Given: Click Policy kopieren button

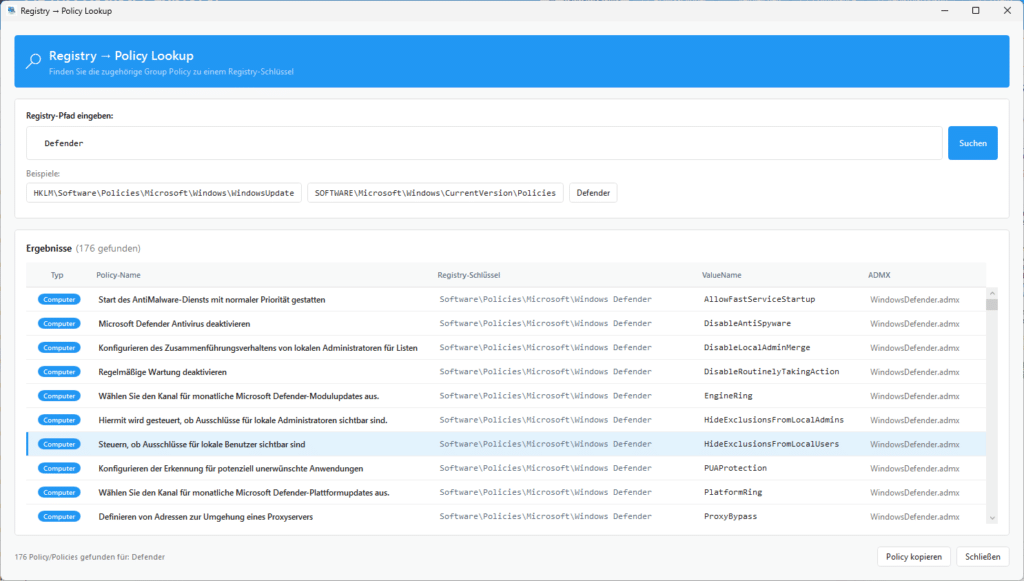Looking at the screenshot, I should pyautogui.click(x=914, y=557).
